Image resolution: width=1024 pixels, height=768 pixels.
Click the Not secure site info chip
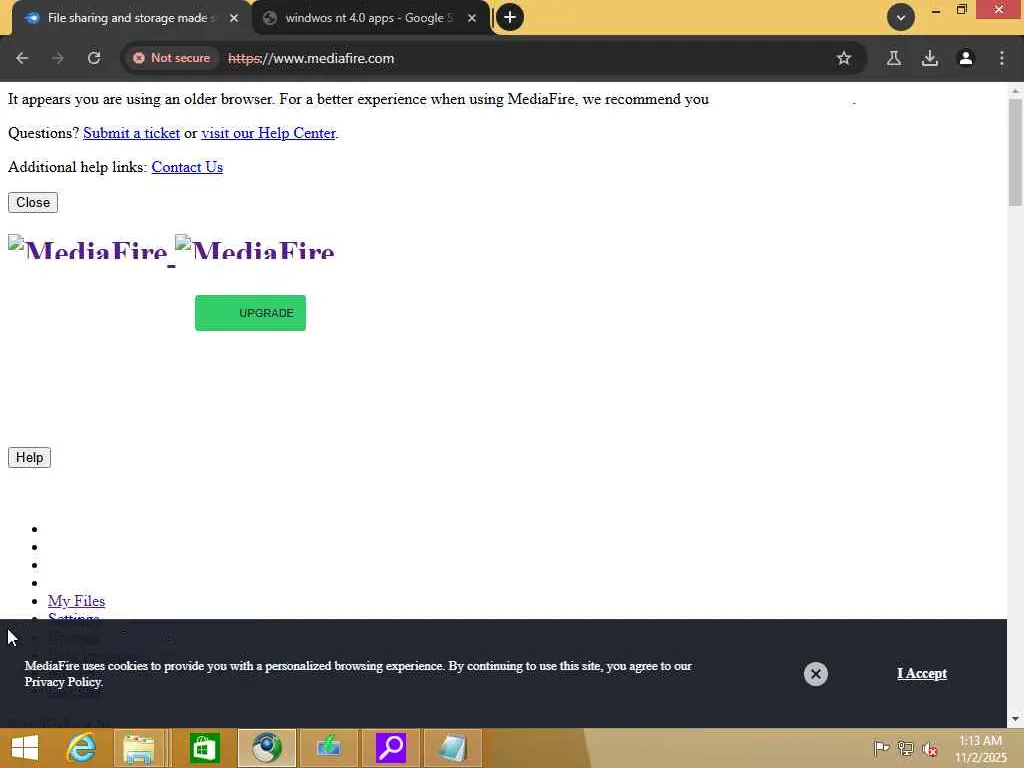172,58
